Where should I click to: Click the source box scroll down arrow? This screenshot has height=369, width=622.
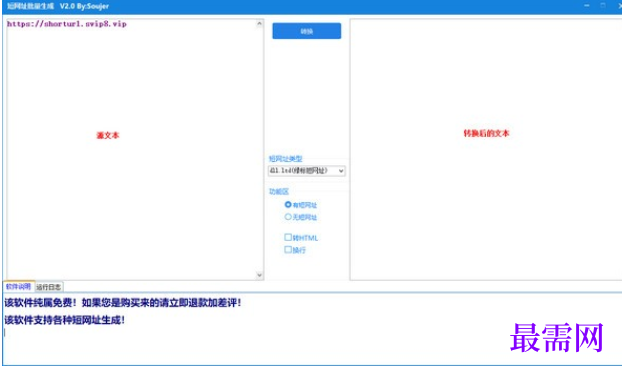point(259,275)
